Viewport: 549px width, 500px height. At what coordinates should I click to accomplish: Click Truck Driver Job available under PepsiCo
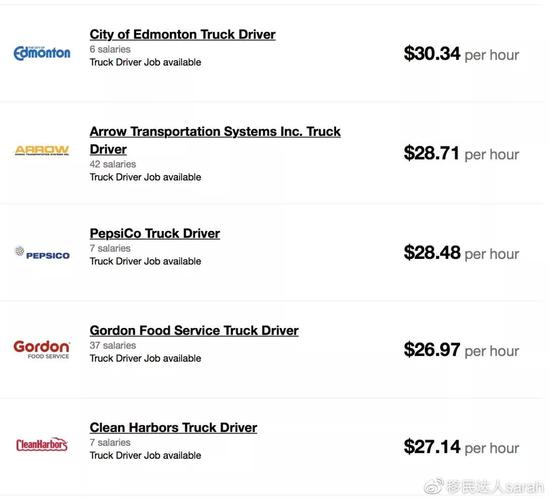pyautogui.click(x=145, y=261)
